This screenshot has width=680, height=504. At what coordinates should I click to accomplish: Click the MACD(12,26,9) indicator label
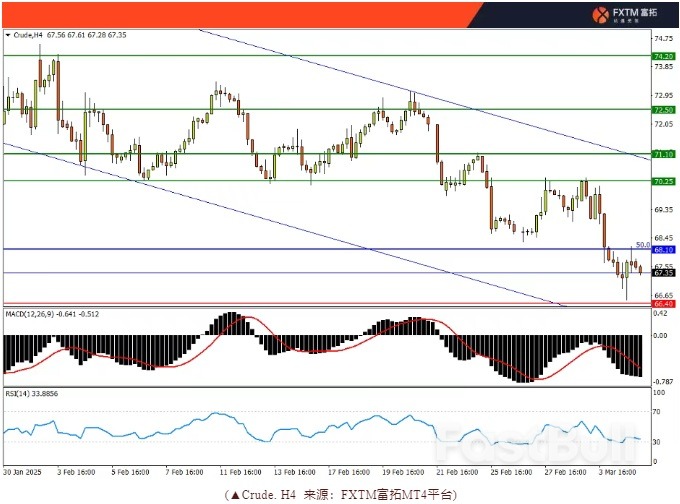tap(36, 315)
